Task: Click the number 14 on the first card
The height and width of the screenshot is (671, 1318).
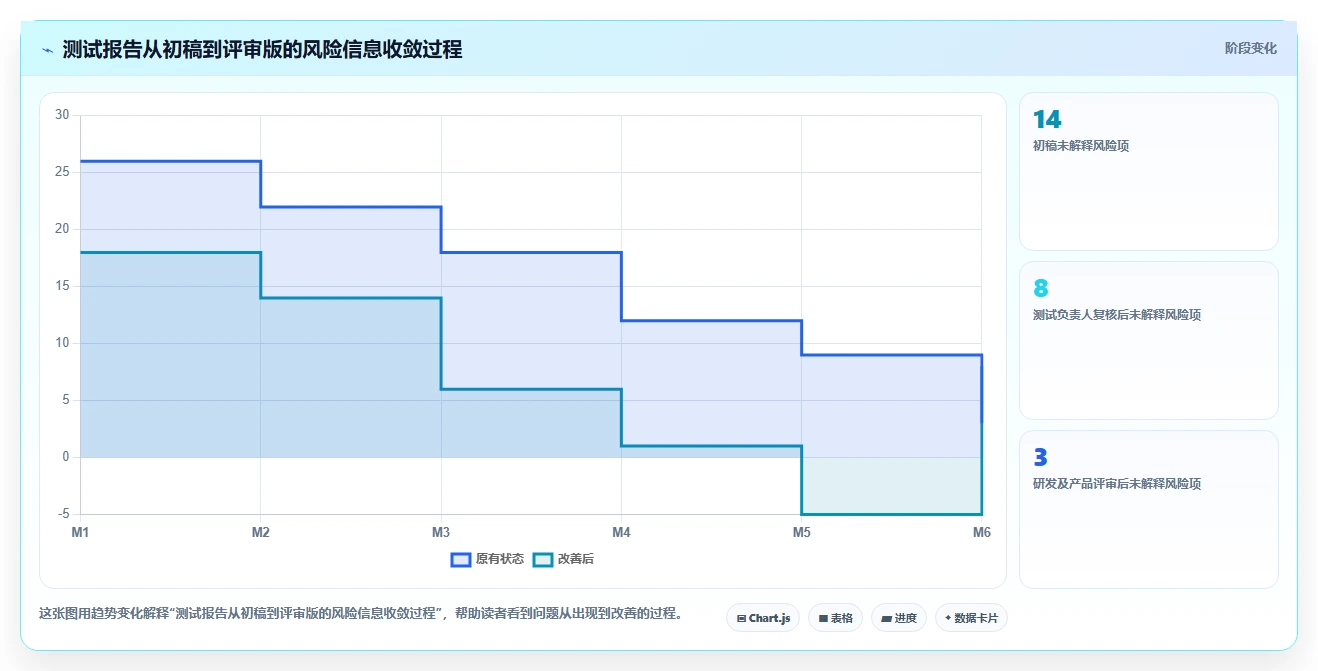Action: 1047,120
